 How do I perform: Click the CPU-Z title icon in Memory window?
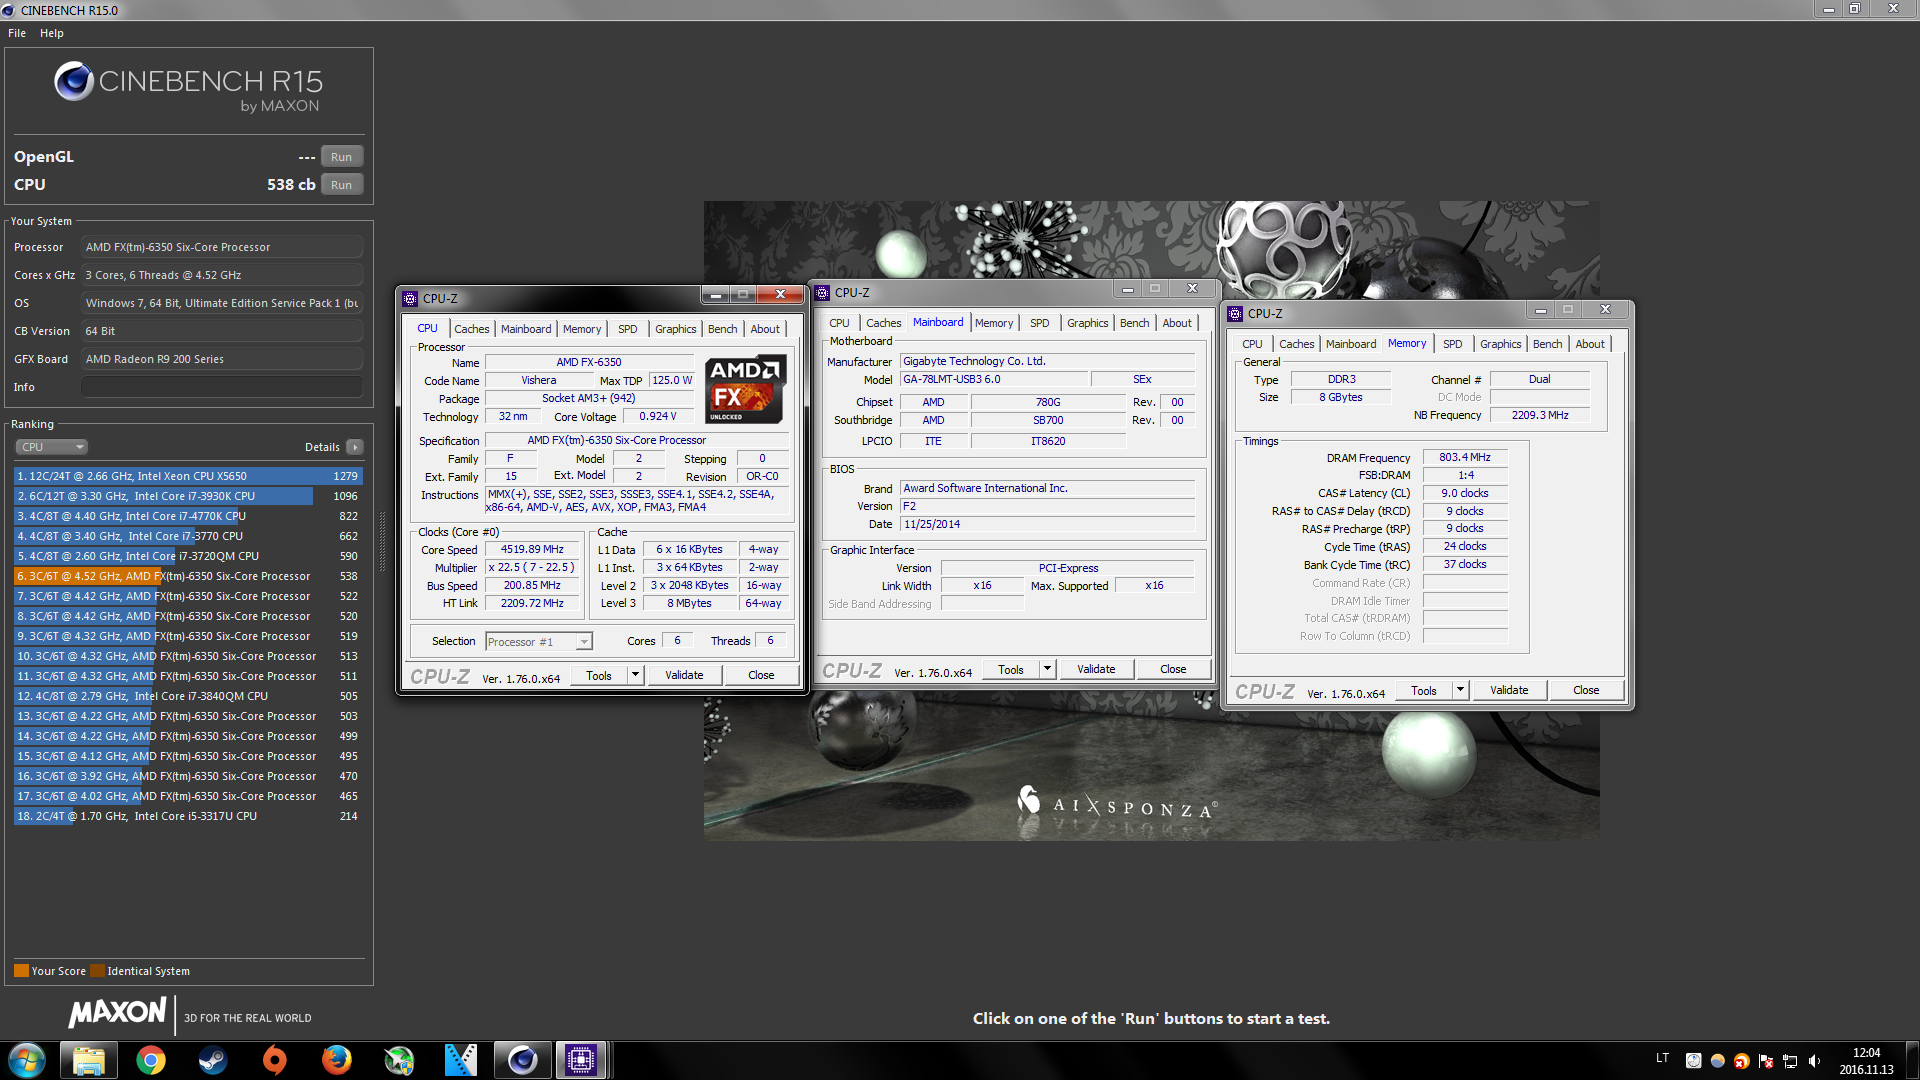click(x=1236, y=314)
